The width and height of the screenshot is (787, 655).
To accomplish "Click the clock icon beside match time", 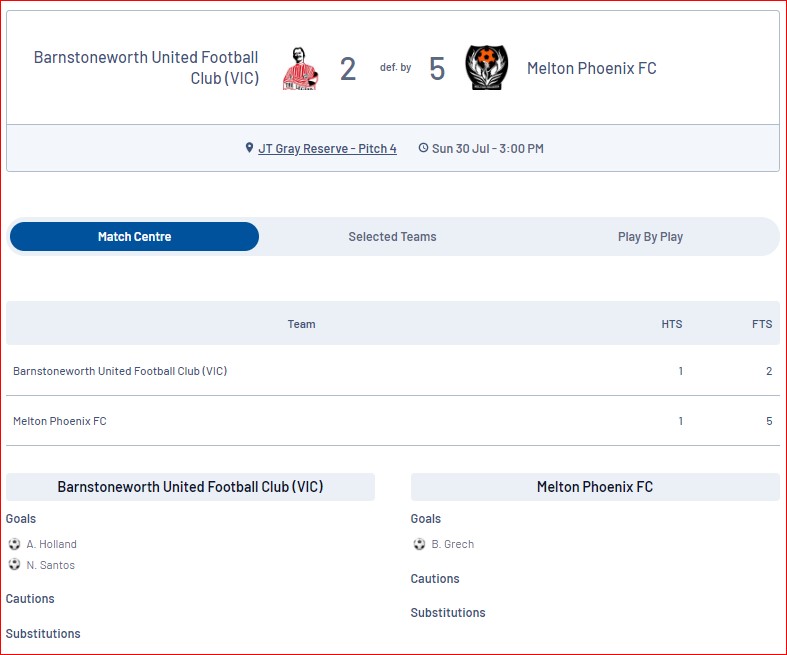I will click(x=423, y=148).
